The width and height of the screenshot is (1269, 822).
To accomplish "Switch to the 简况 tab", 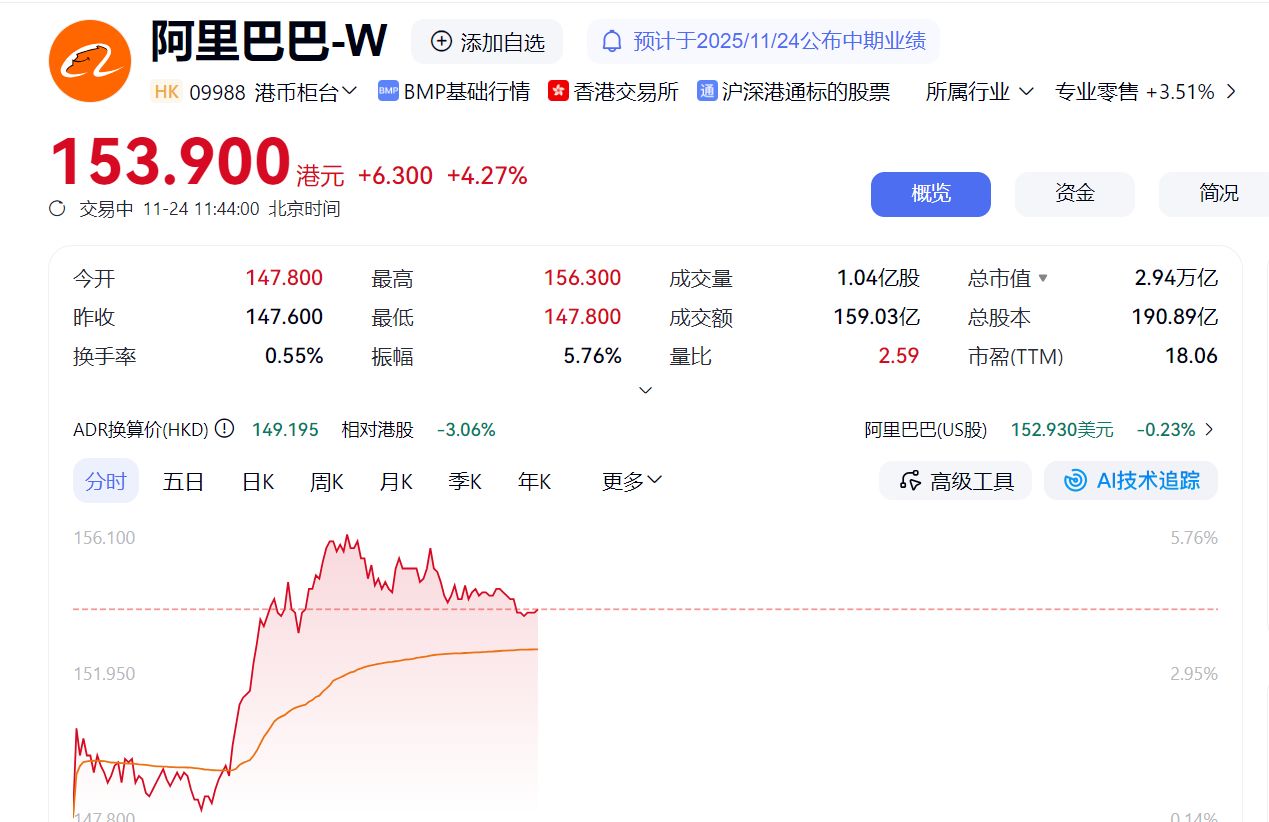I will tap(1217, 194).
